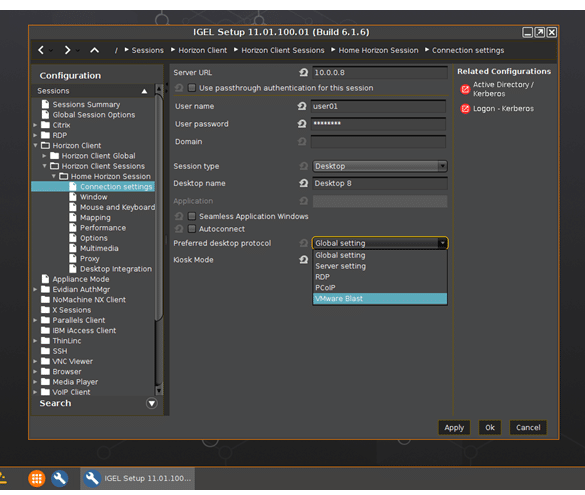Choose Global setting in protocol list
Screen dimensions: 585x495
point(380,255)
